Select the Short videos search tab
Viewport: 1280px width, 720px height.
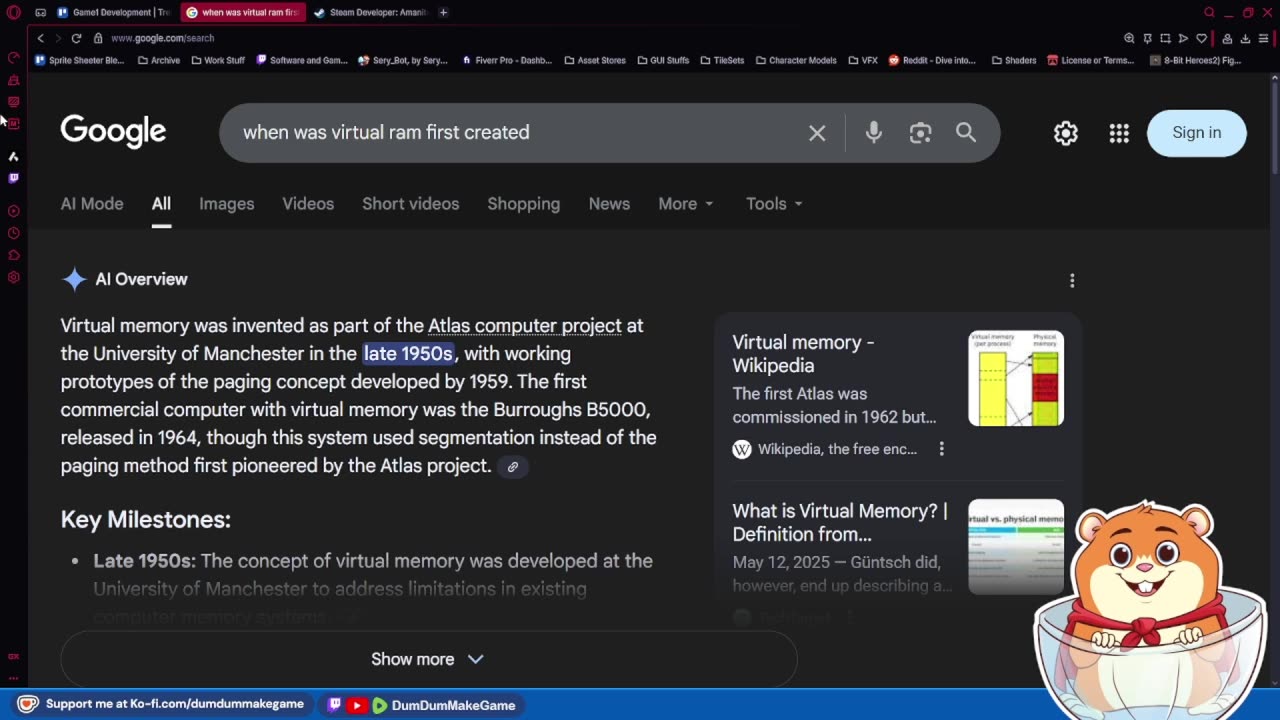[411, 204]
